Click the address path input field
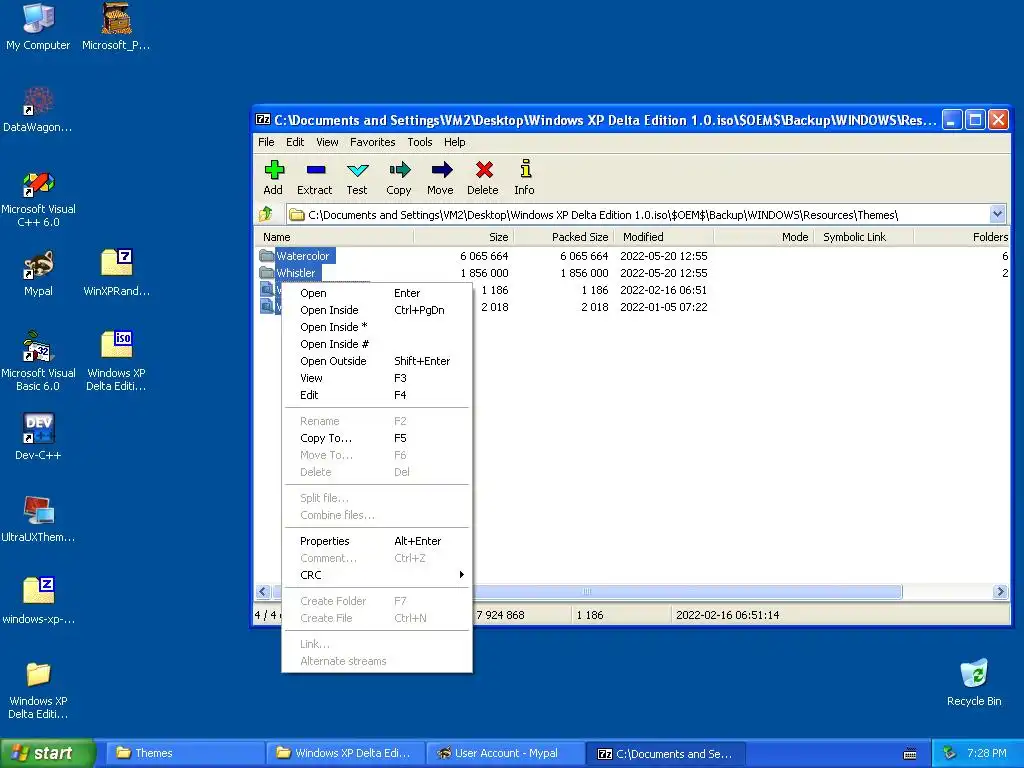The height and width of the screenshot is (768, 1024). [x=638, y=214]
